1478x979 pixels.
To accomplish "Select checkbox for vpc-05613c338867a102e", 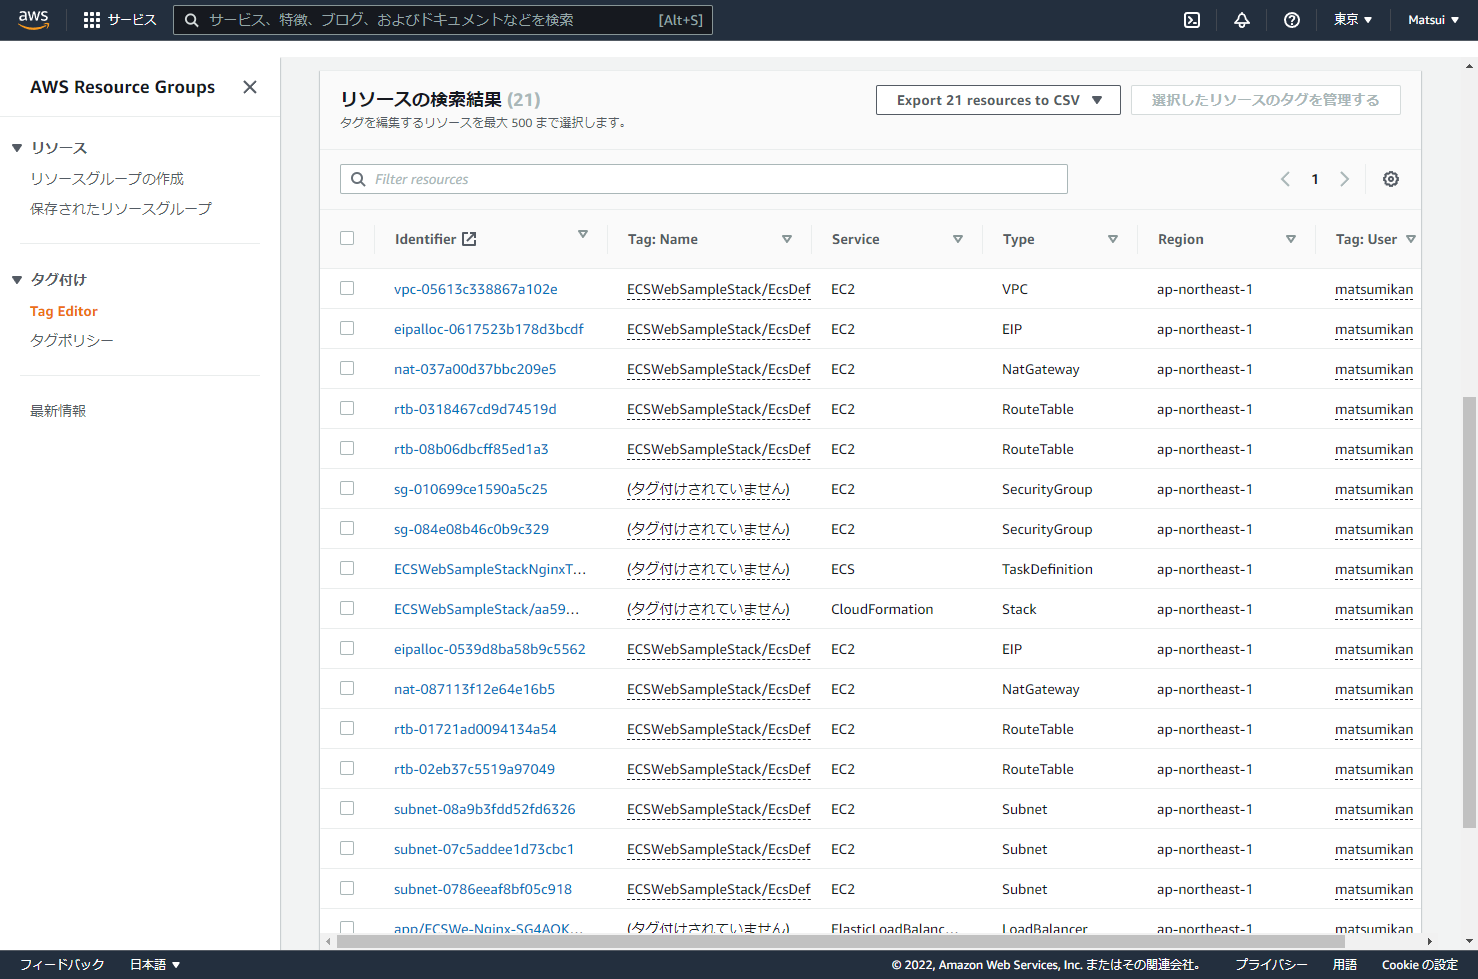I will pyautogui.click(x=347, y=288).
